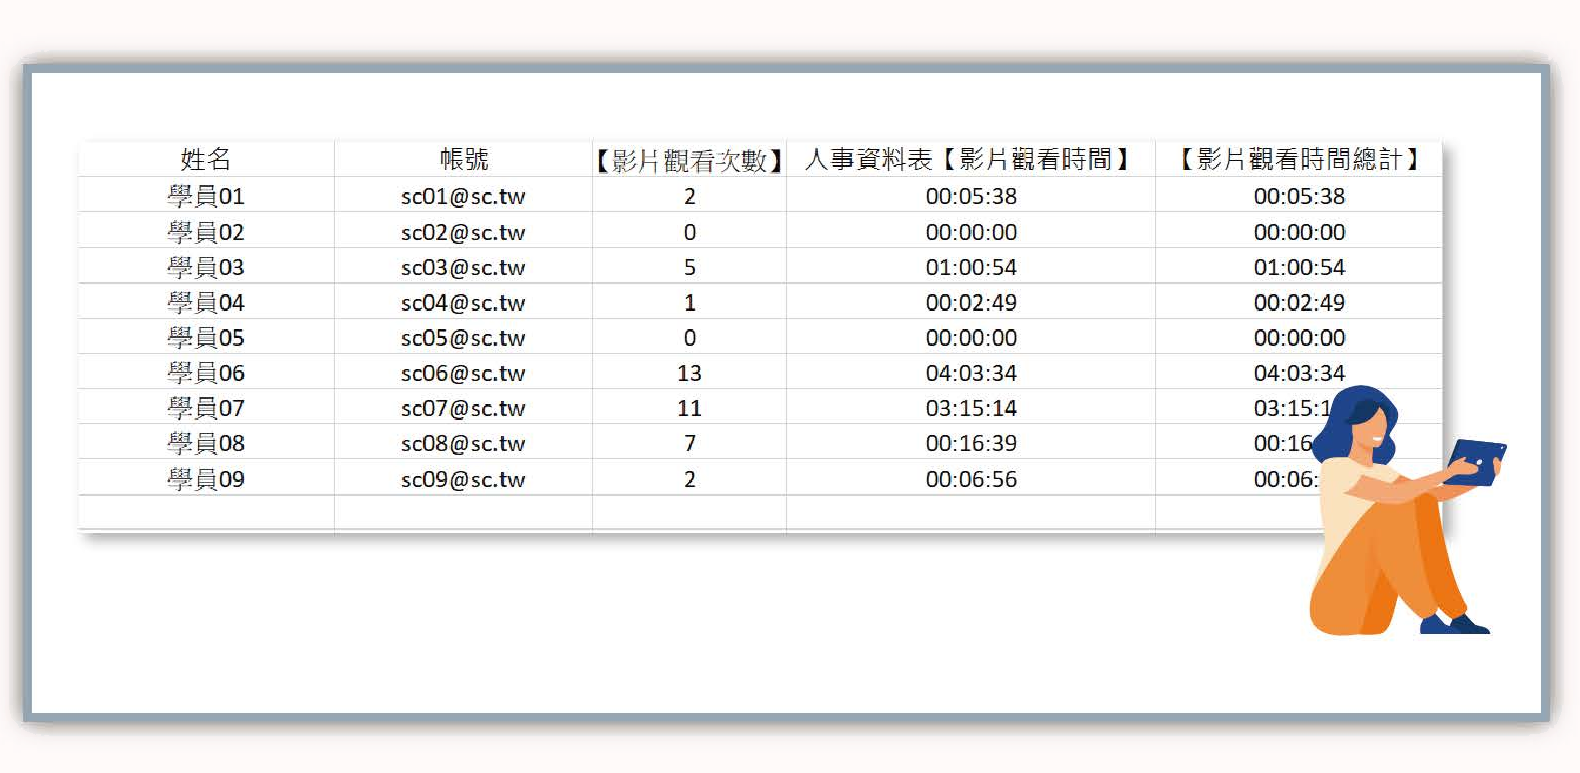Select the cell 學員01
This screenshot has width=1580, height=773.
click(x=205, y=196)
